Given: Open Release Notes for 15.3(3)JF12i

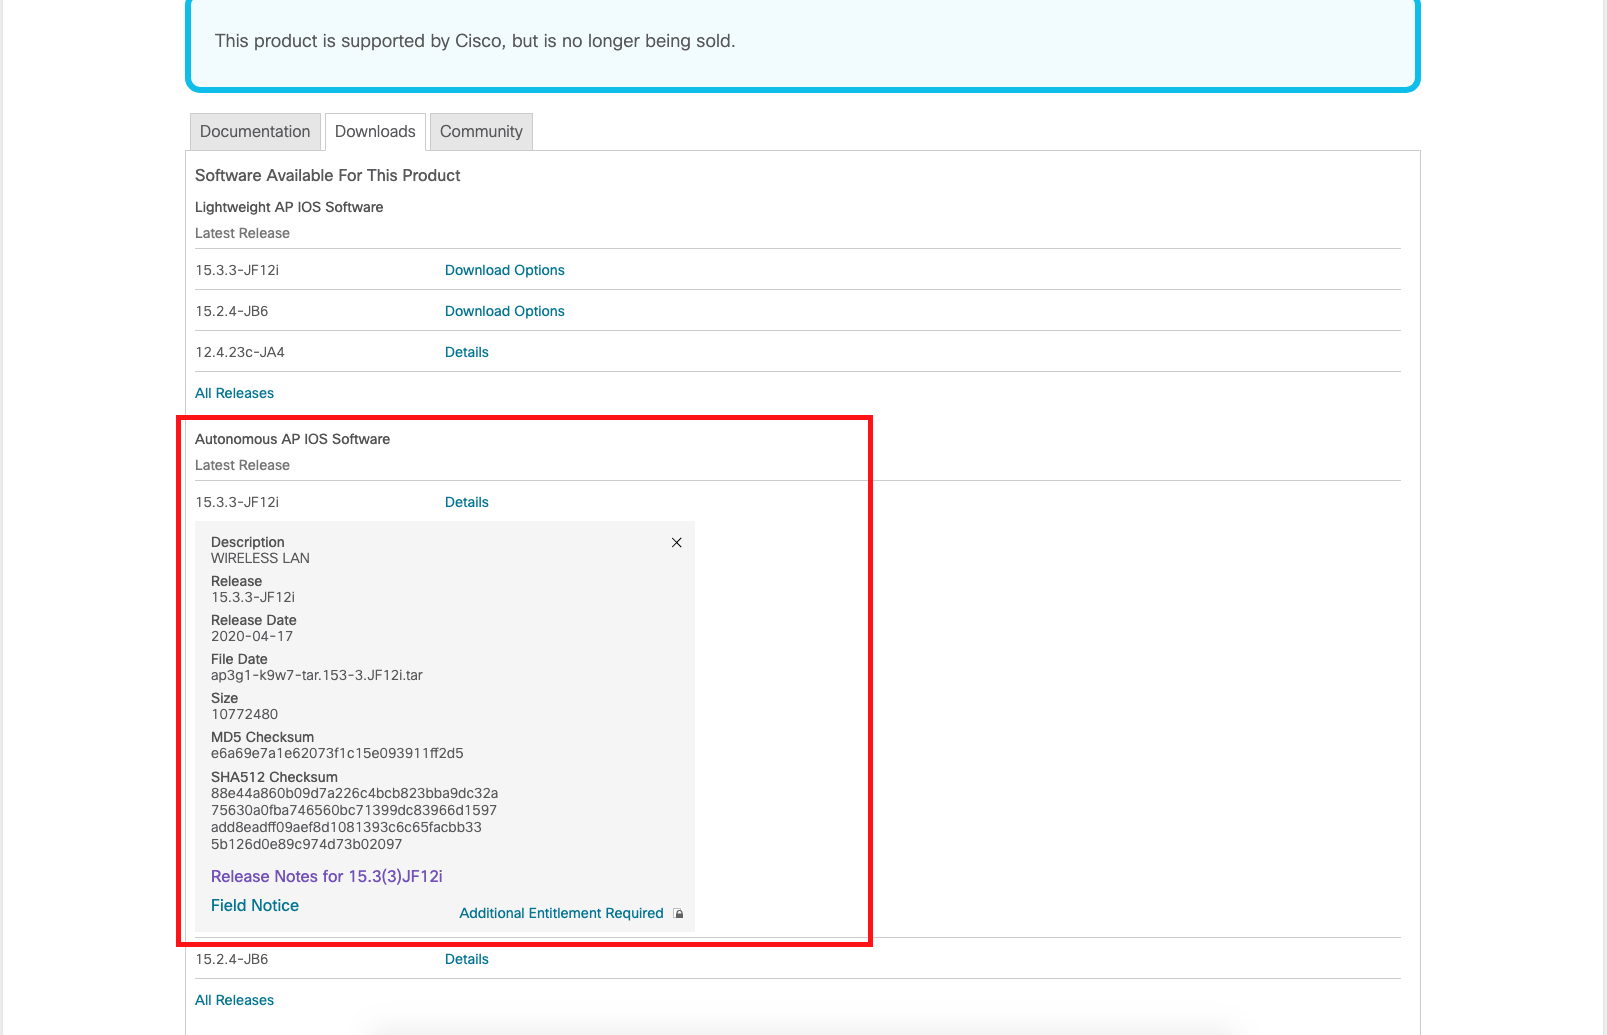Looking at the screenshot, I should (x=327, y=876).
